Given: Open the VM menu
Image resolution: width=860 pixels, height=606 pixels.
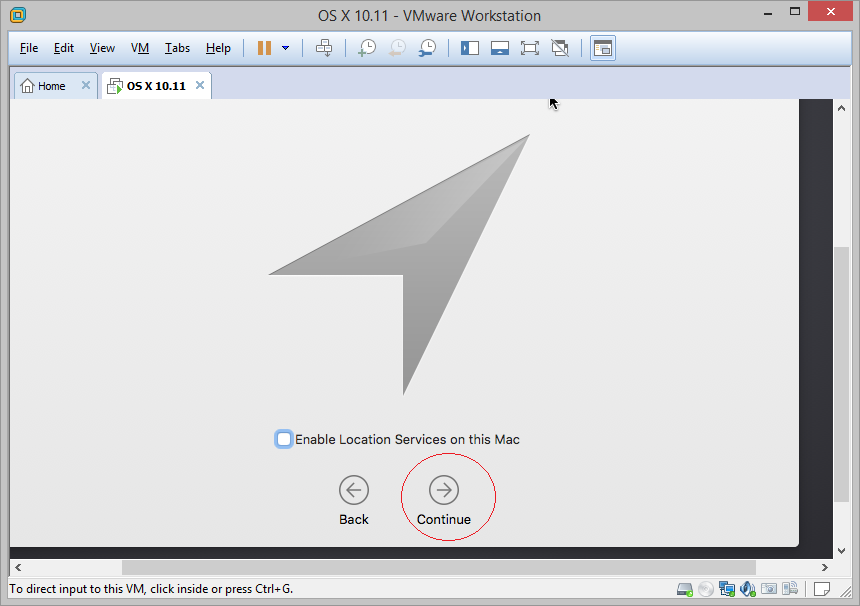Looking at the screenshot, I should [x=140, y=48].
